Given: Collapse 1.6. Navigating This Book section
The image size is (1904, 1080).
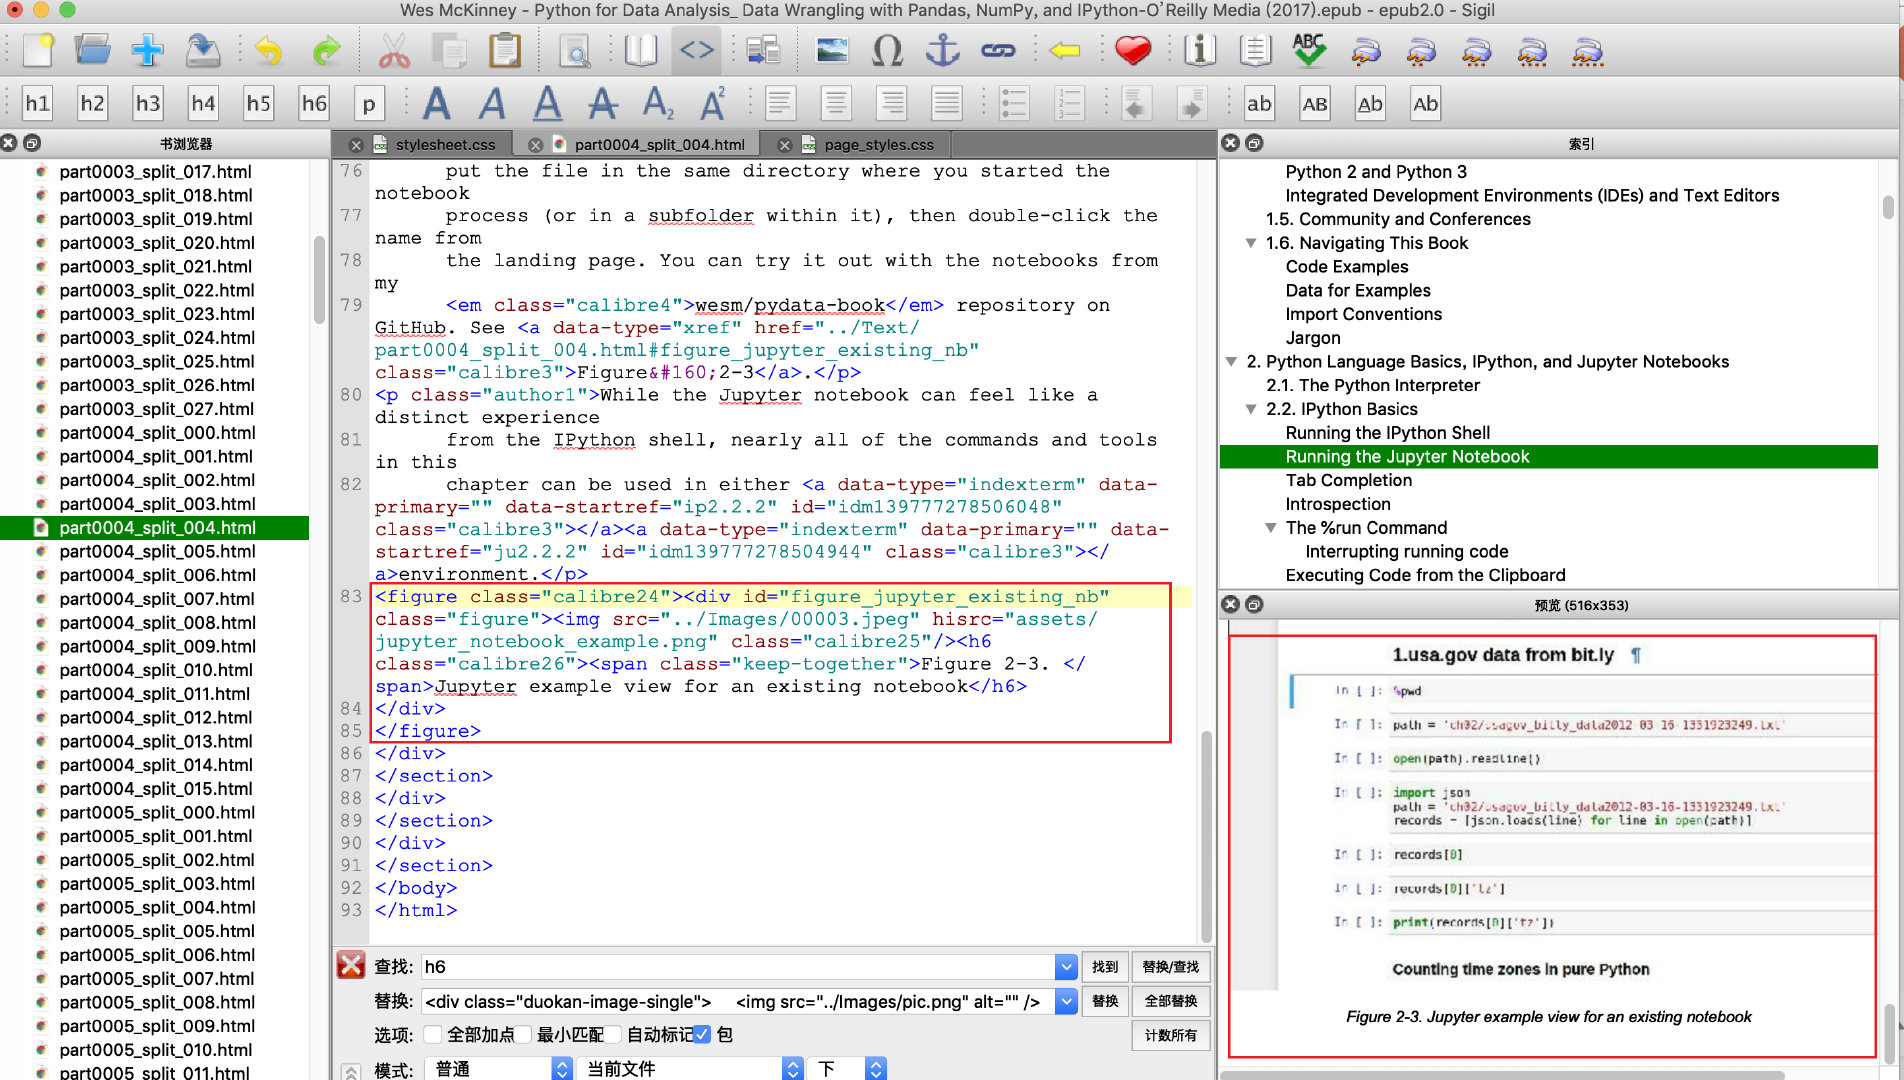Looking at the screenshot, I should pos(1251,243).
